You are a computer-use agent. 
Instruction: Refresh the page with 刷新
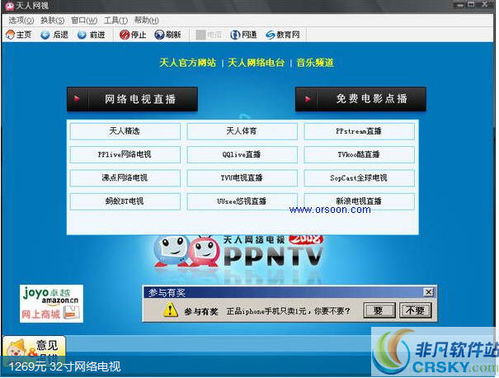pyautogui.click(x=168, y=35)
